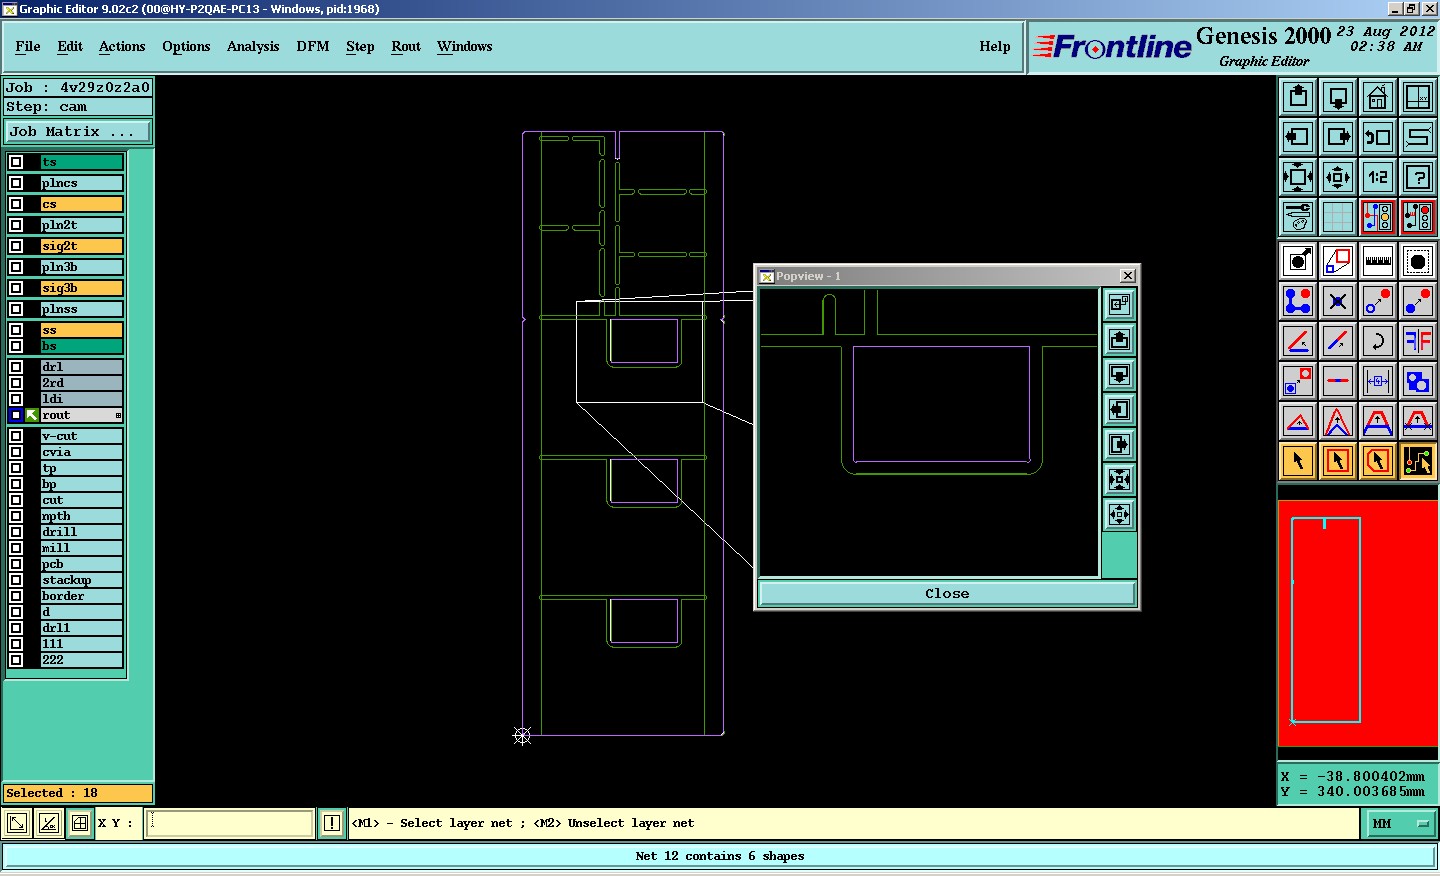Select the bs layer name
Screen dimensions: 1440x876
tap(81, 346)
